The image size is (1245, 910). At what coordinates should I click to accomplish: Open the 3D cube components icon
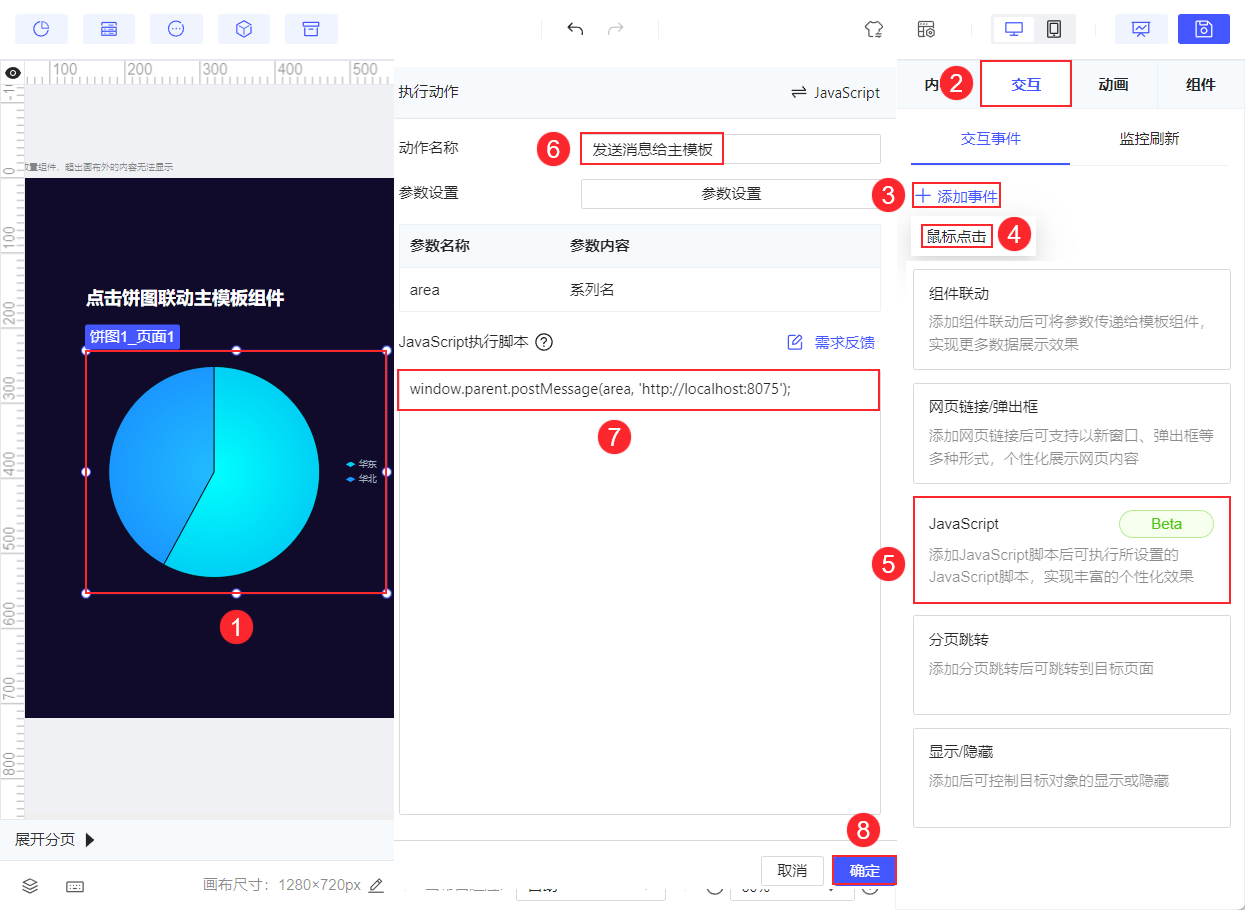pyautogui.click(x=244, y=29)
